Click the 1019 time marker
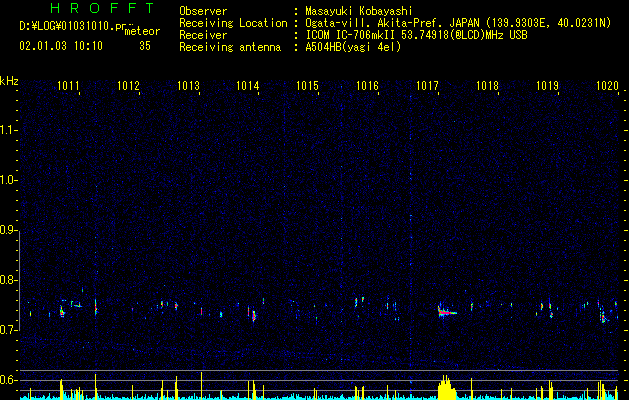This screenshot has width=629, height=400. point(548,86)
